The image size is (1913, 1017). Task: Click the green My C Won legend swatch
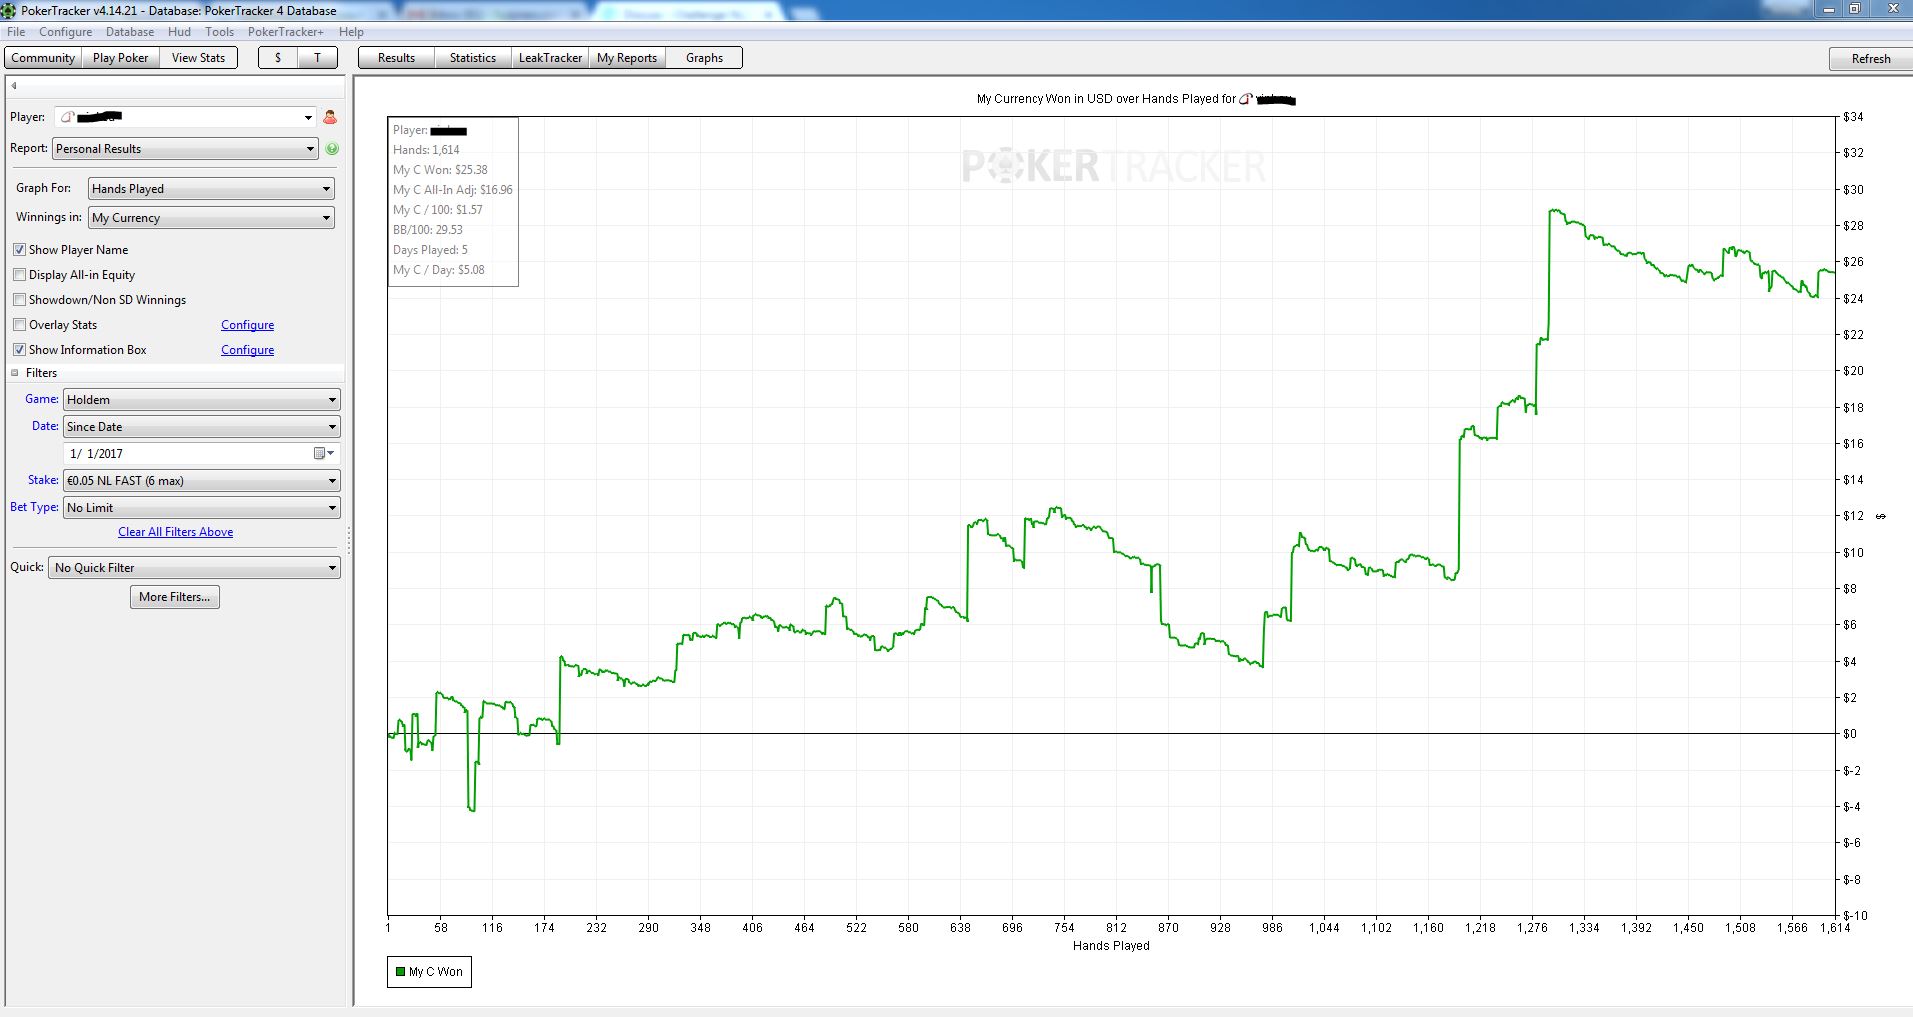click(x=400, y=972)
